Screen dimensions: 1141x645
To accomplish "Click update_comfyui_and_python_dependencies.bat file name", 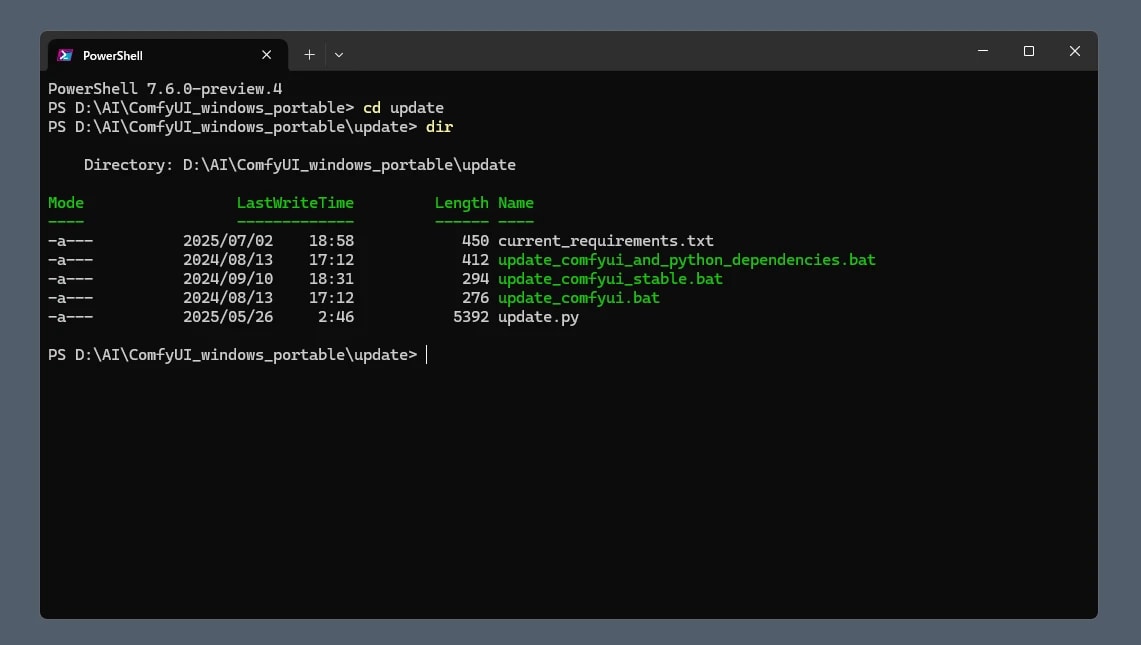I will click(x=686, y=260).
